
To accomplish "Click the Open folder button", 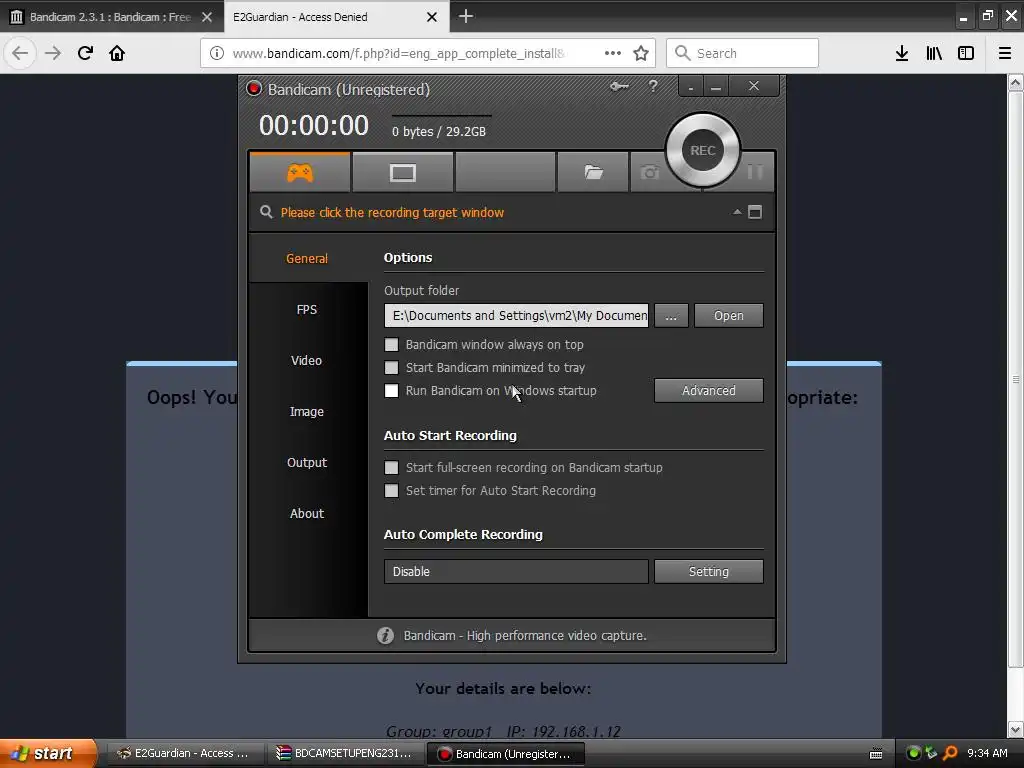I will (x=729, y=315).
